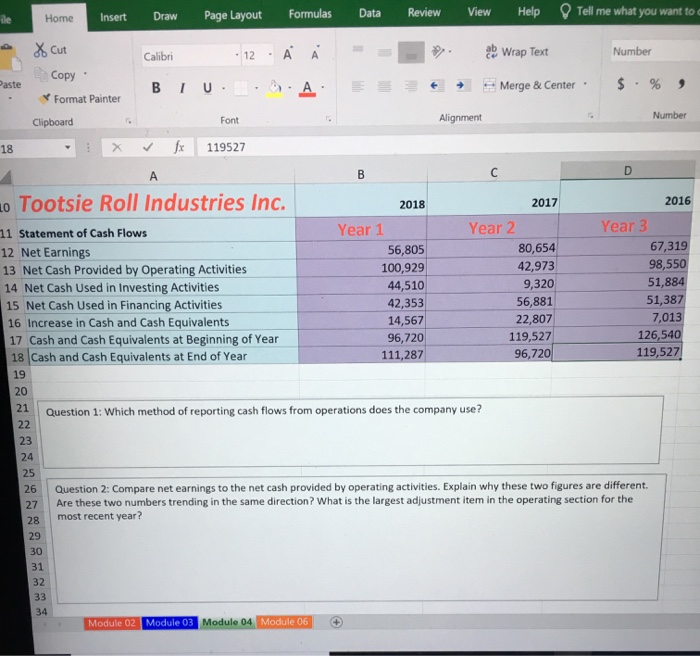The width and height of the screenshot is (700, 656).
Task: Open the Draw ribbon tab
Action: point(165,16)
